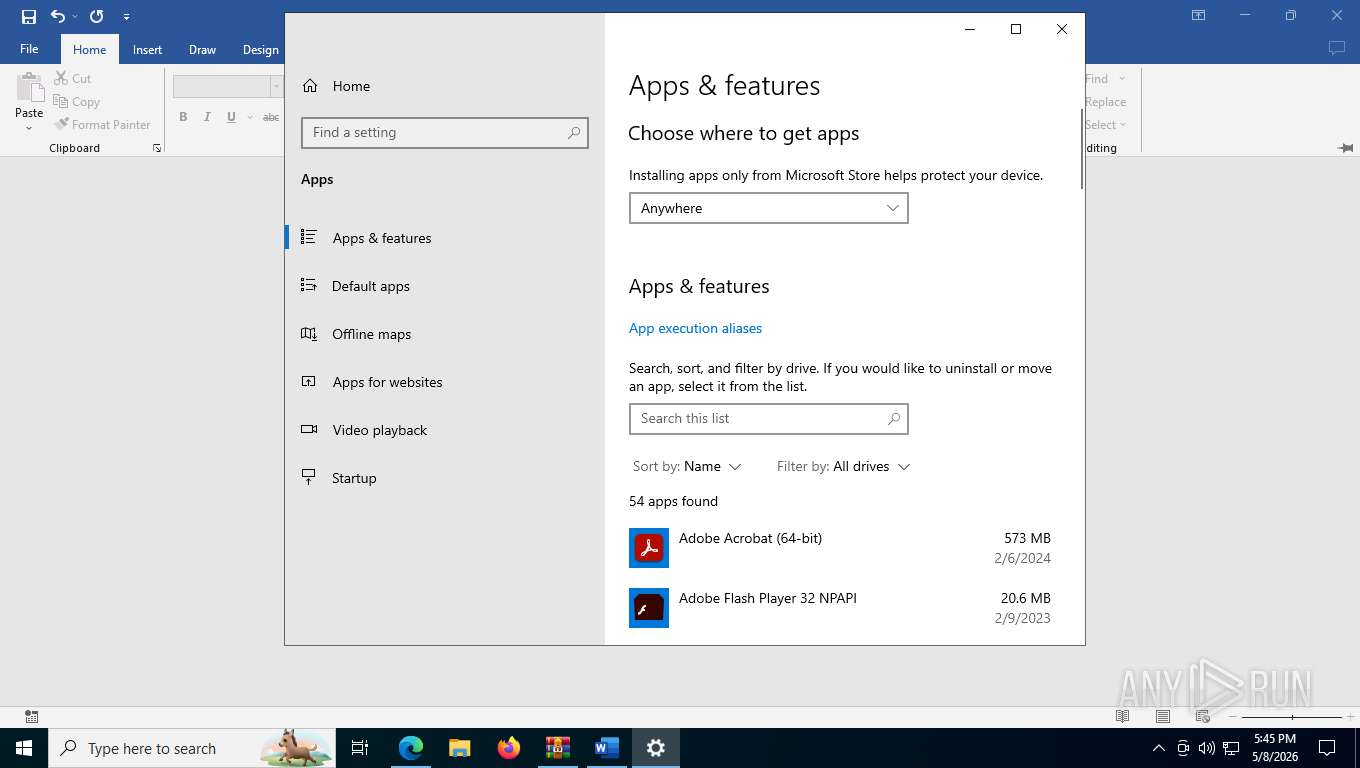
Task: Click the Undo arrow in Word's title bar
Action: point(58,16)
